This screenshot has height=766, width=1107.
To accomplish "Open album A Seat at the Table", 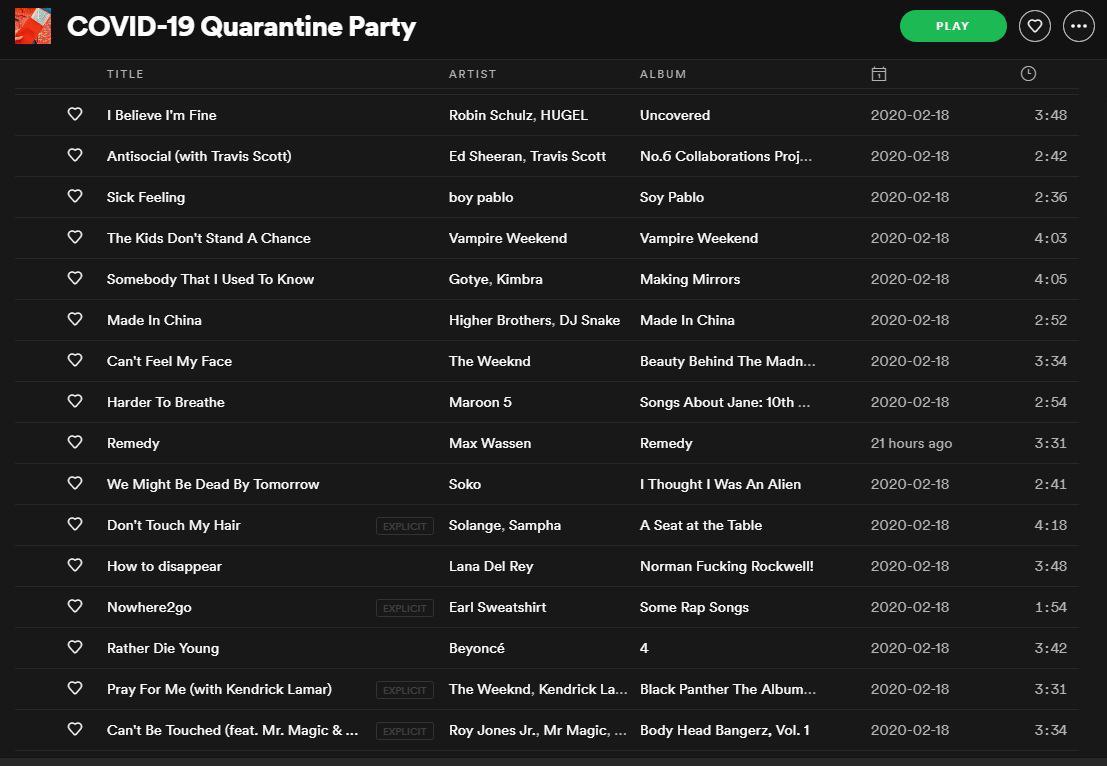I will pyautogui.click(x=701, y=525).
